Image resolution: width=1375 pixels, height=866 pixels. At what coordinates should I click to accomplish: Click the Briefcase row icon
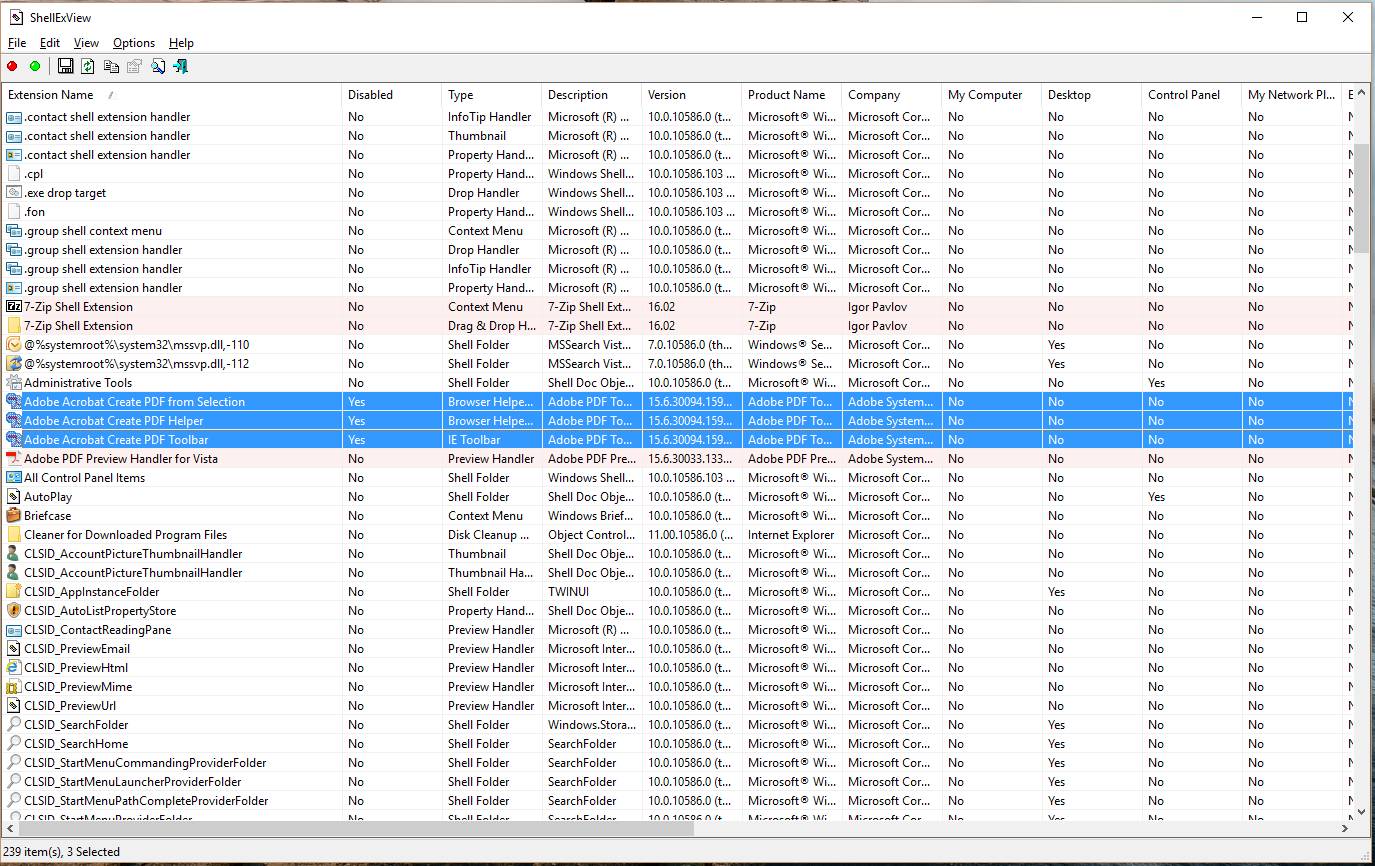(14, 516)
